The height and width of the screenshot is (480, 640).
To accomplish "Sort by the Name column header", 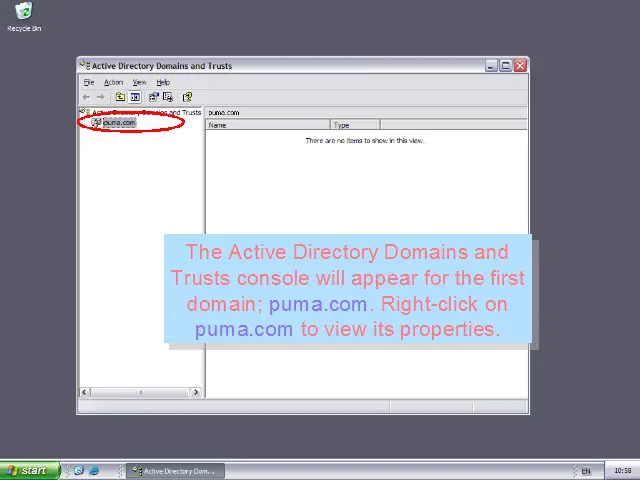I will click(x=268, y=125).
